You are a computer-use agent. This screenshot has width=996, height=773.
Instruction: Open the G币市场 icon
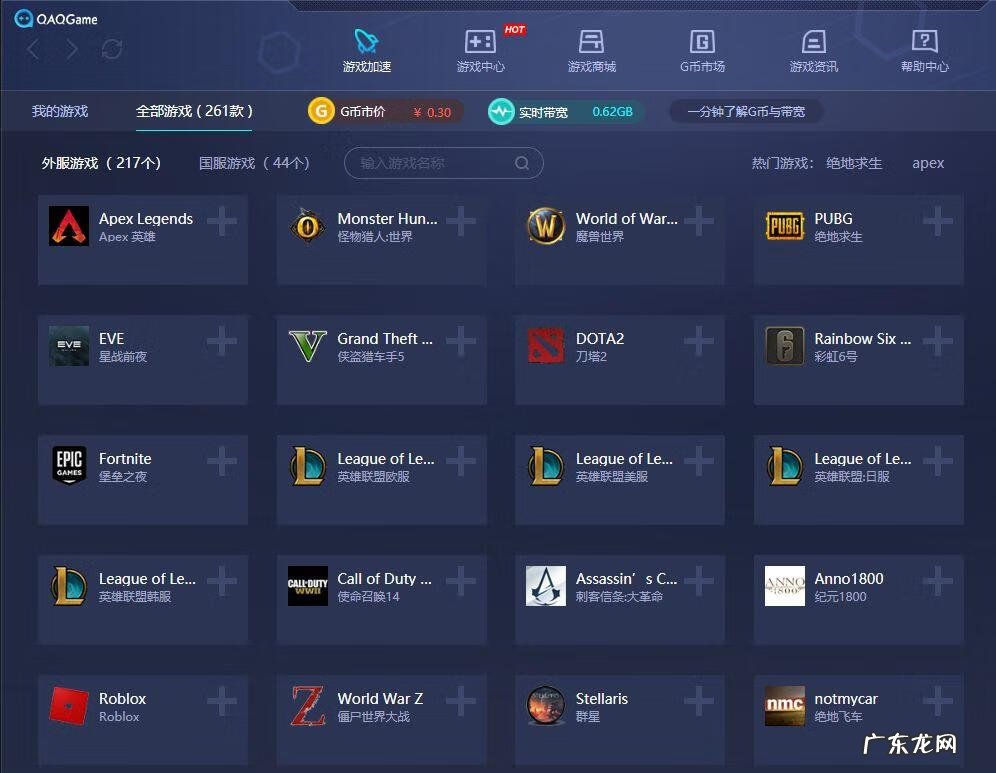pyautogui.click(x=702, y=42)
